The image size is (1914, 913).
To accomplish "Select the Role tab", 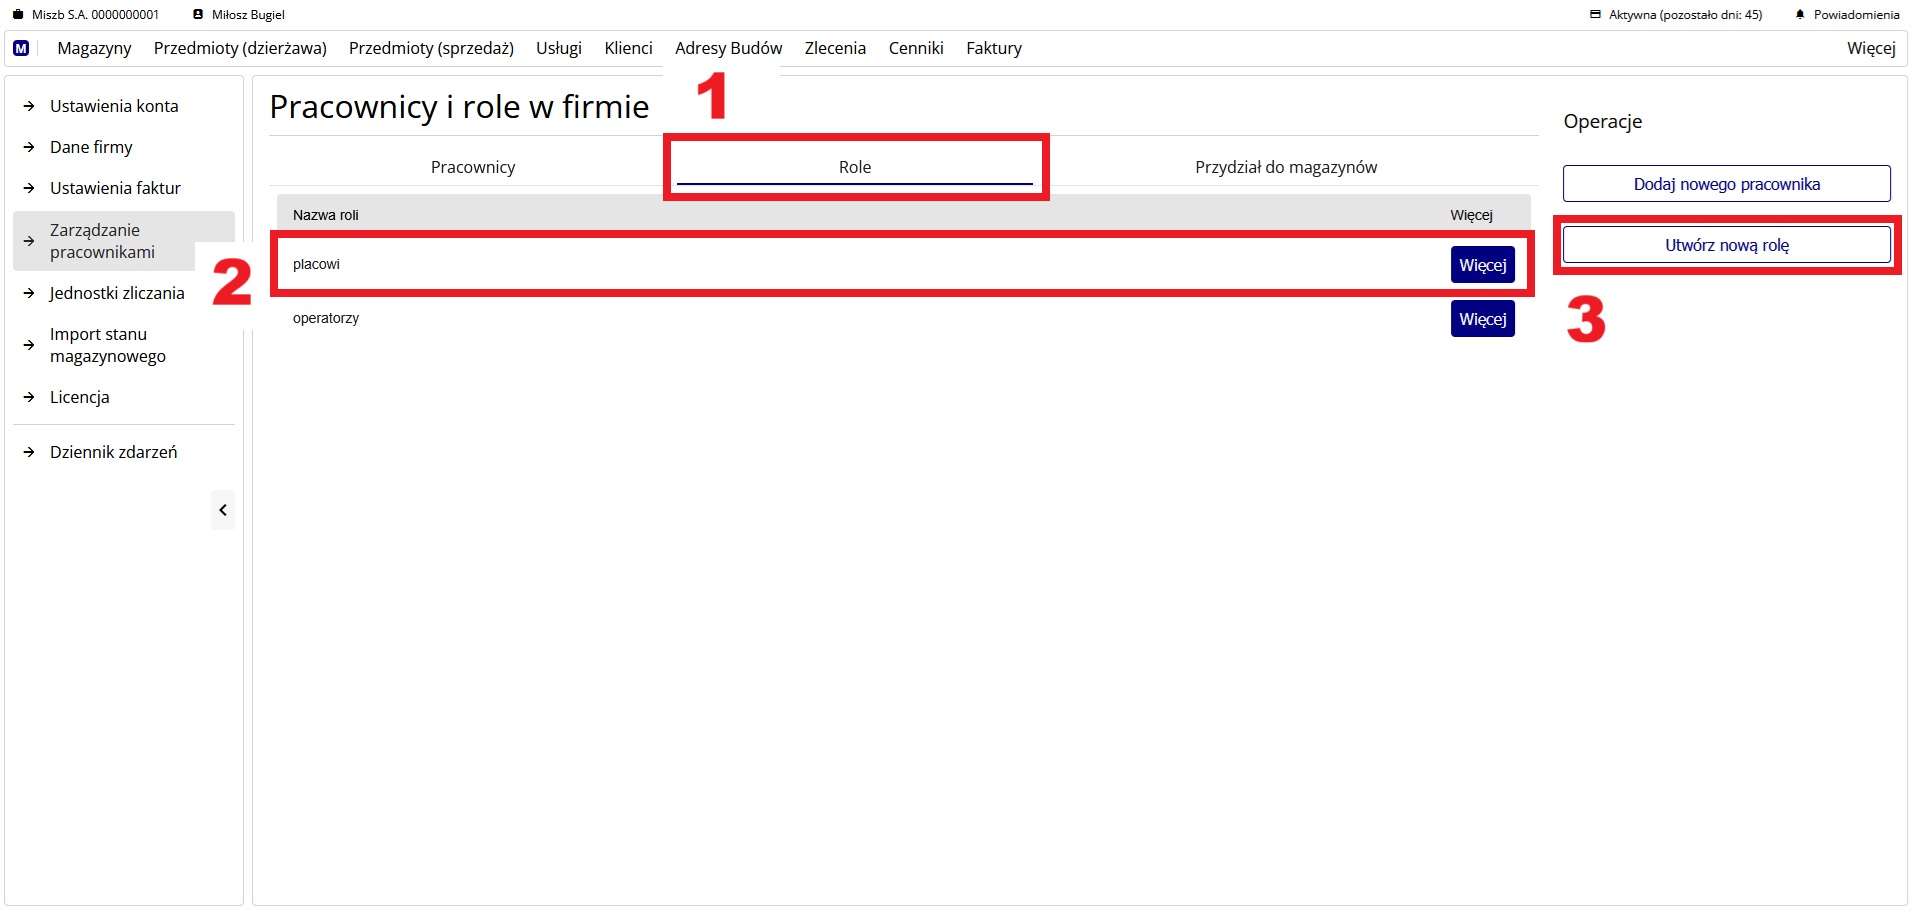I will [854, 167].
